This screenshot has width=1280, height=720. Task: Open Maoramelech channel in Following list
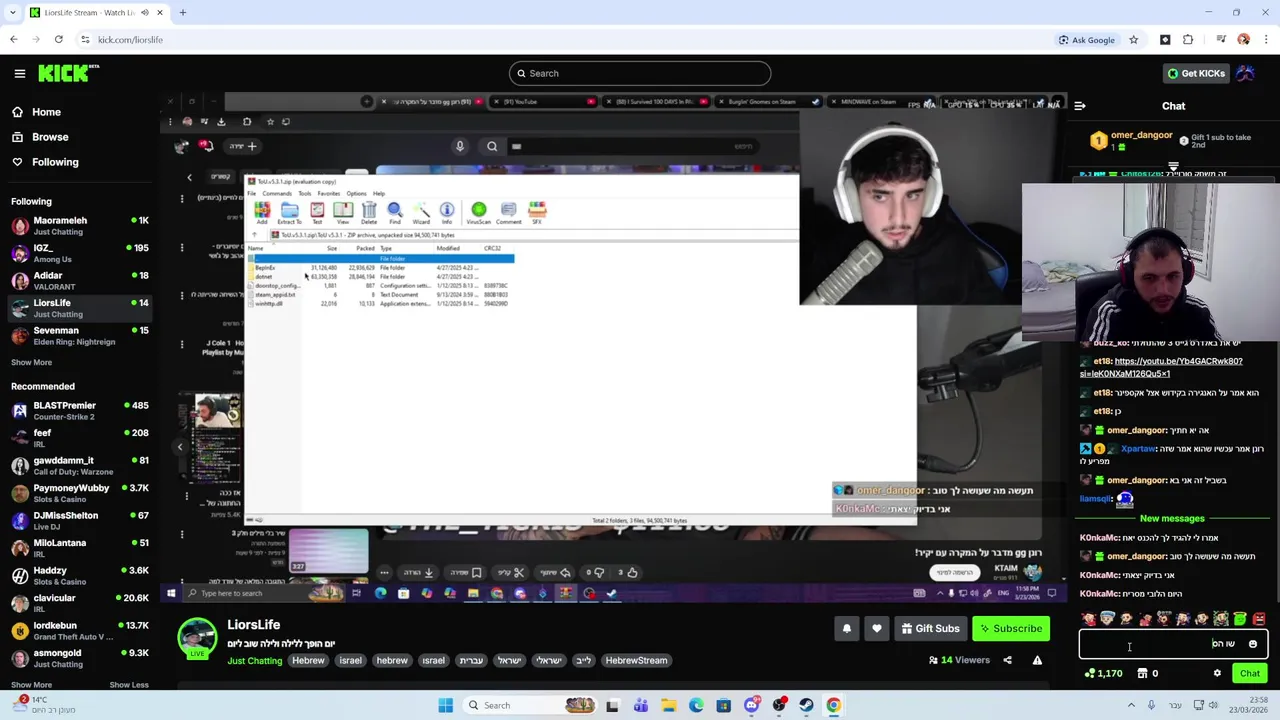click(x=80, y=225)
